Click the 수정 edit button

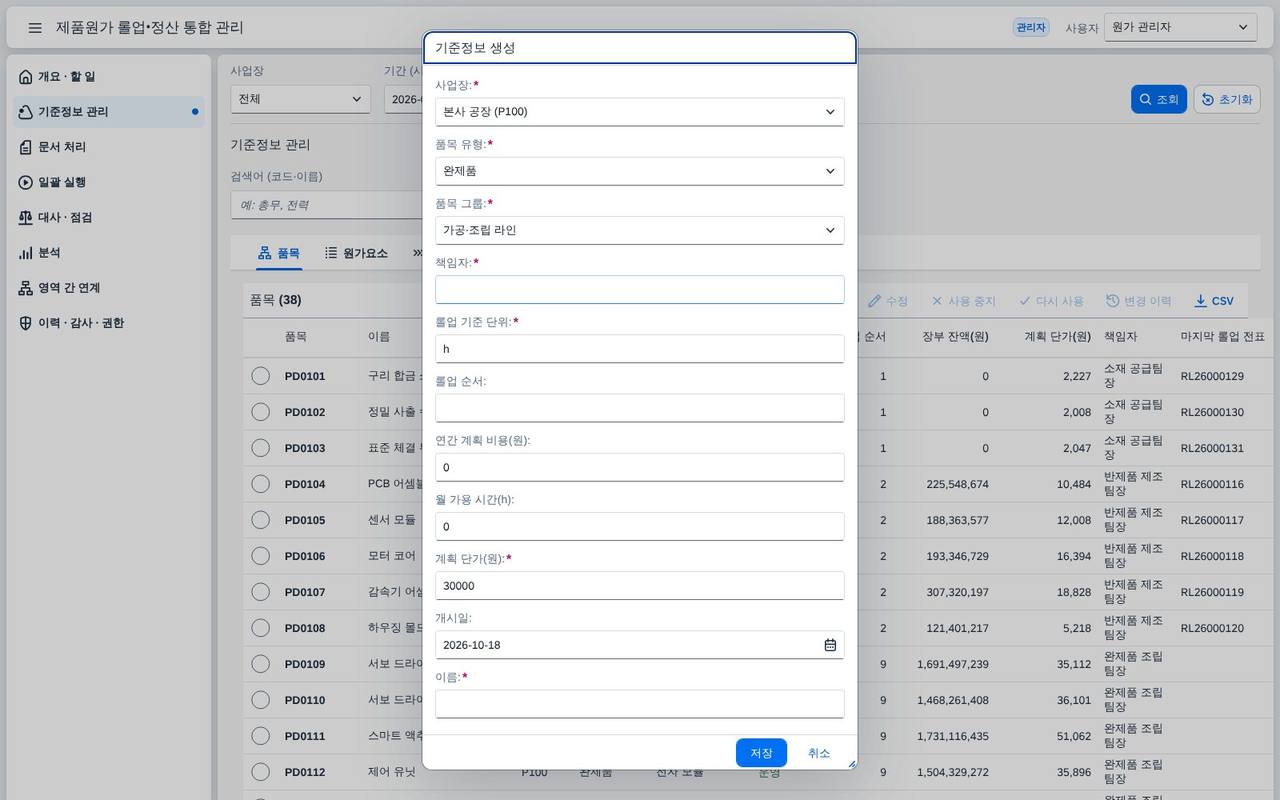[888, 301]
